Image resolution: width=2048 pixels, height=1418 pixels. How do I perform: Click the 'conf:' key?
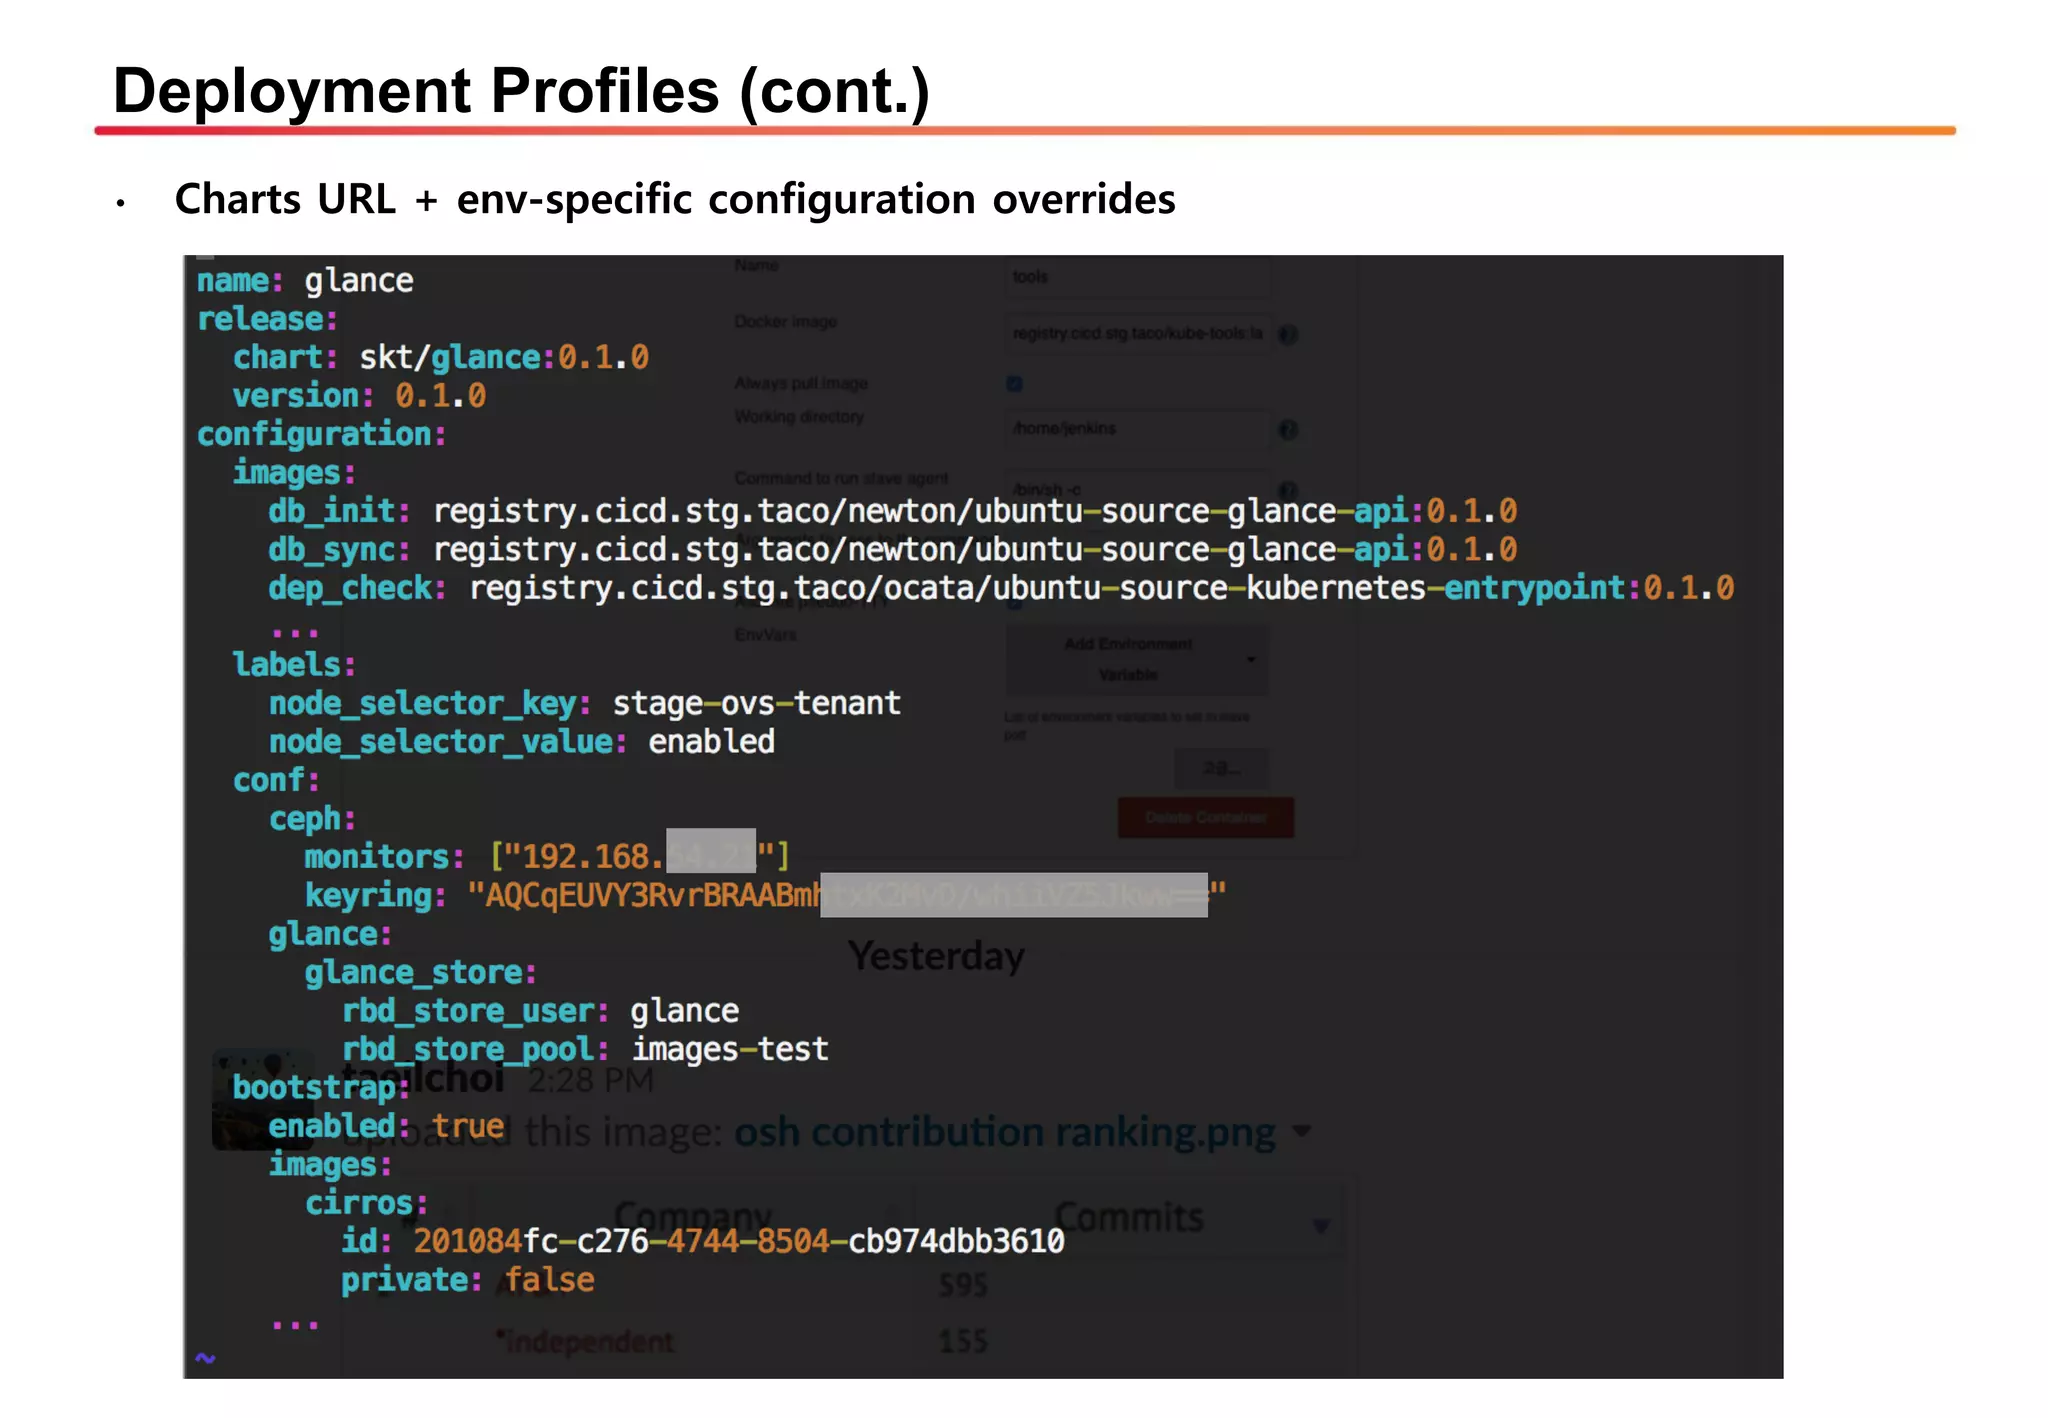coord(276,780)
